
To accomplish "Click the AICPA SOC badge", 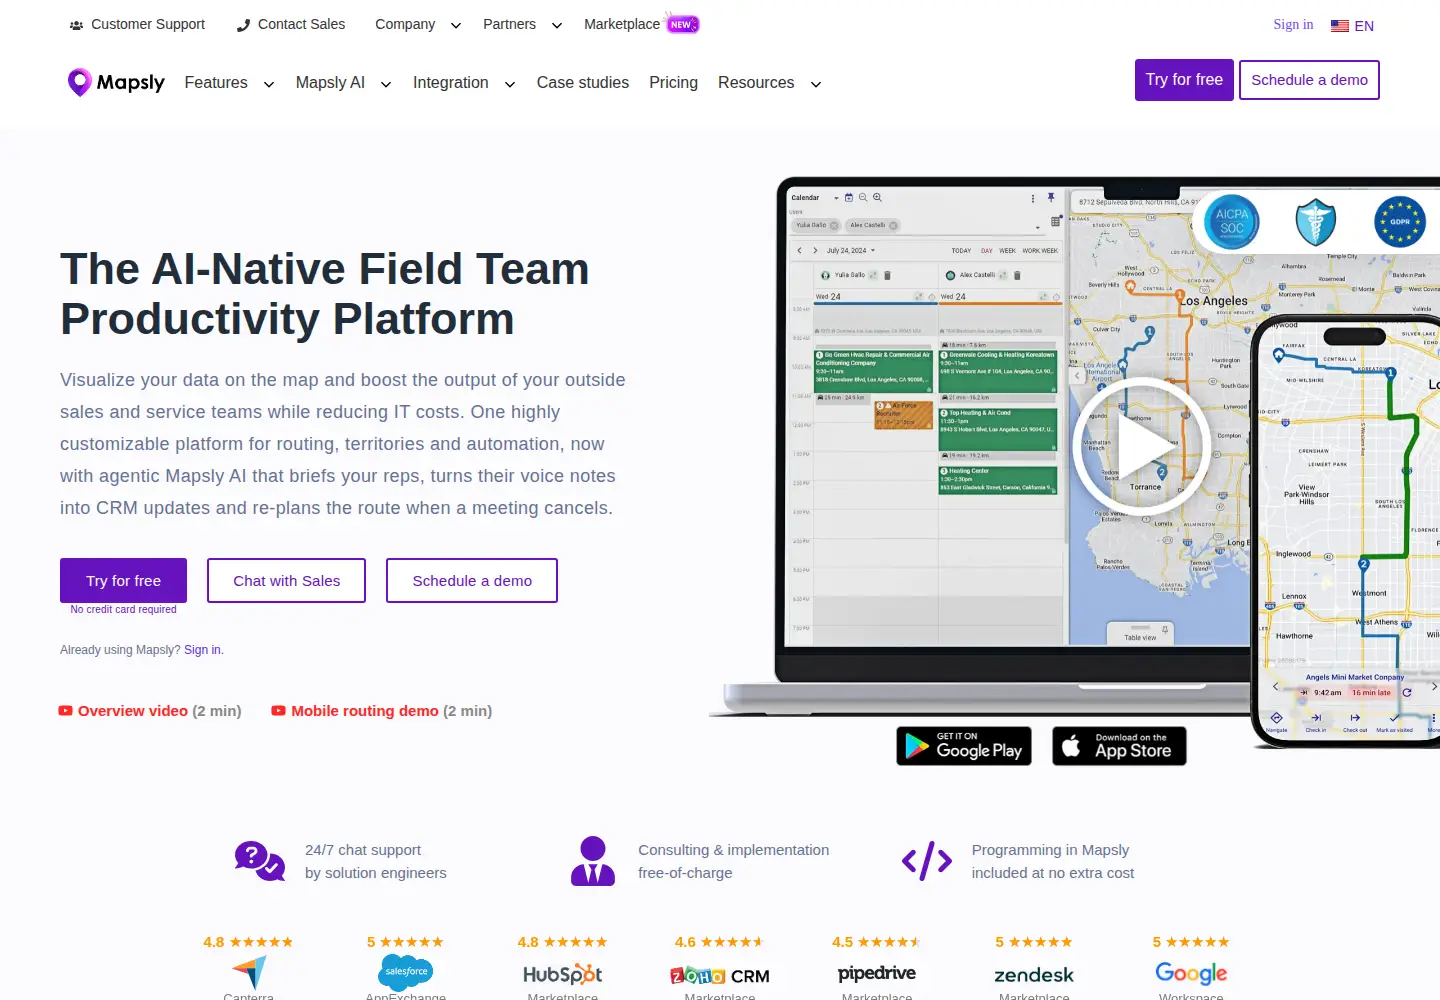I will [x=1232, y=221].
